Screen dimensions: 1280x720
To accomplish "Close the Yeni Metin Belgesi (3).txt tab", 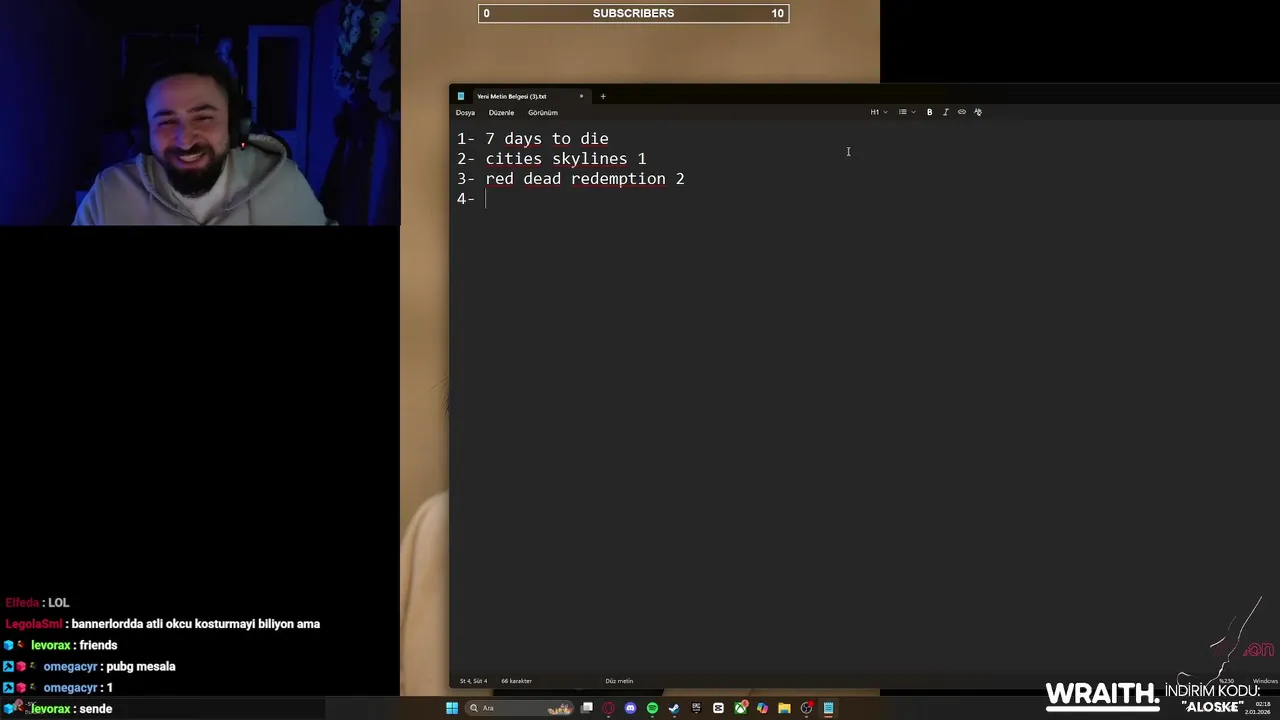I will tap(581, 96).
